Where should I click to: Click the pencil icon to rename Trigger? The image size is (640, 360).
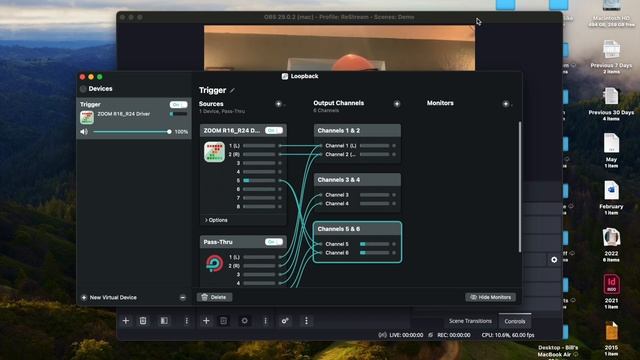(x=232, y=90)
